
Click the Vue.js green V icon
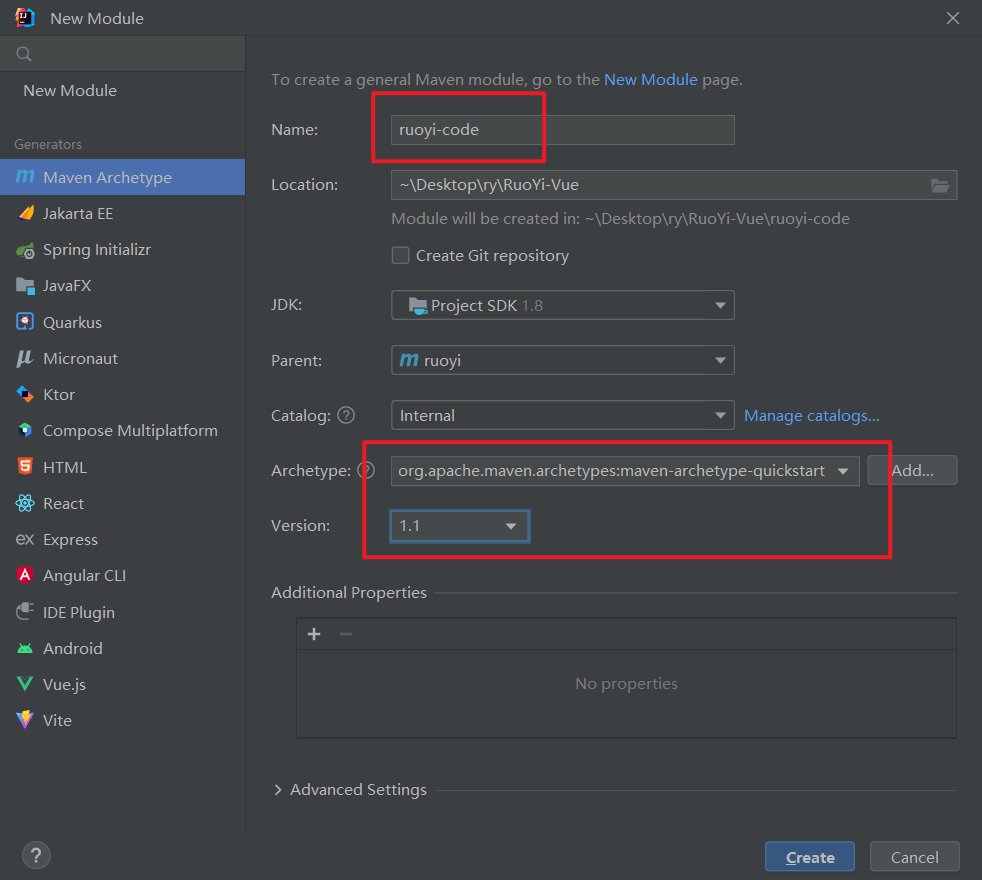click(x=25, y=684)
